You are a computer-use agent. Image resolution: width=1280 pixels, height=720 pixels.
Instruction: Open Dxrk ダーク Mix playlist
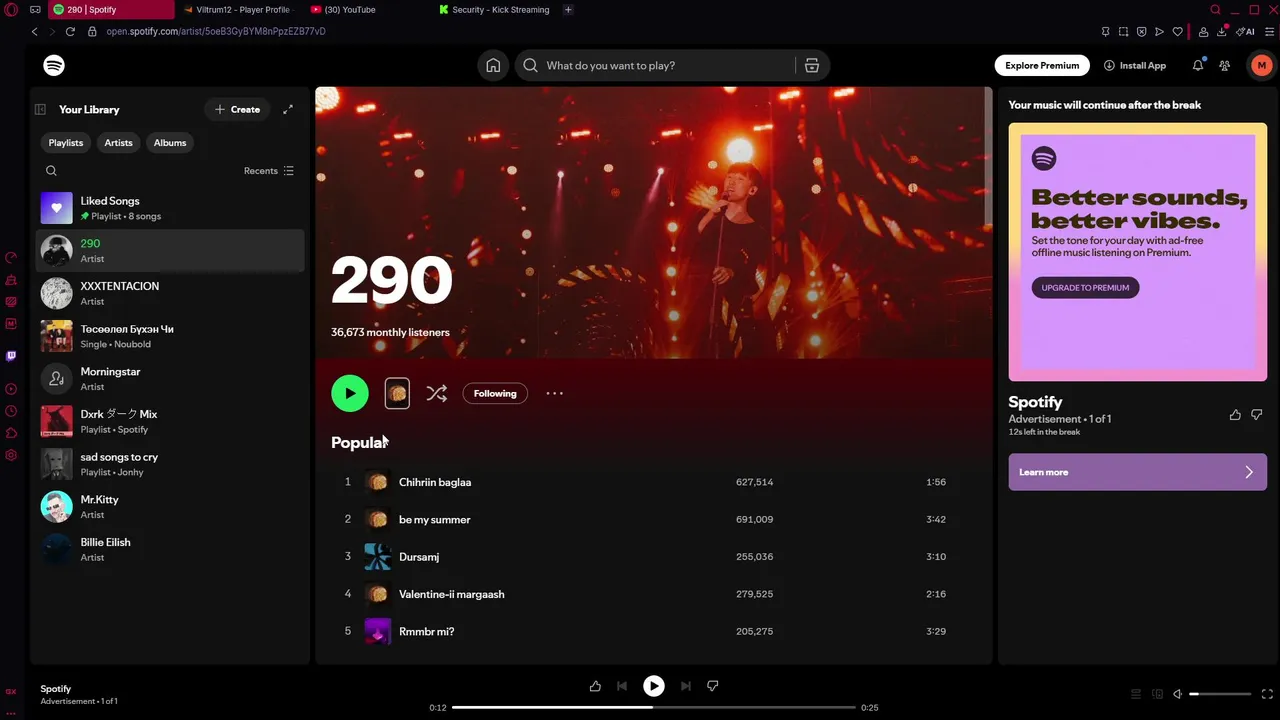(x=170, y=421)
